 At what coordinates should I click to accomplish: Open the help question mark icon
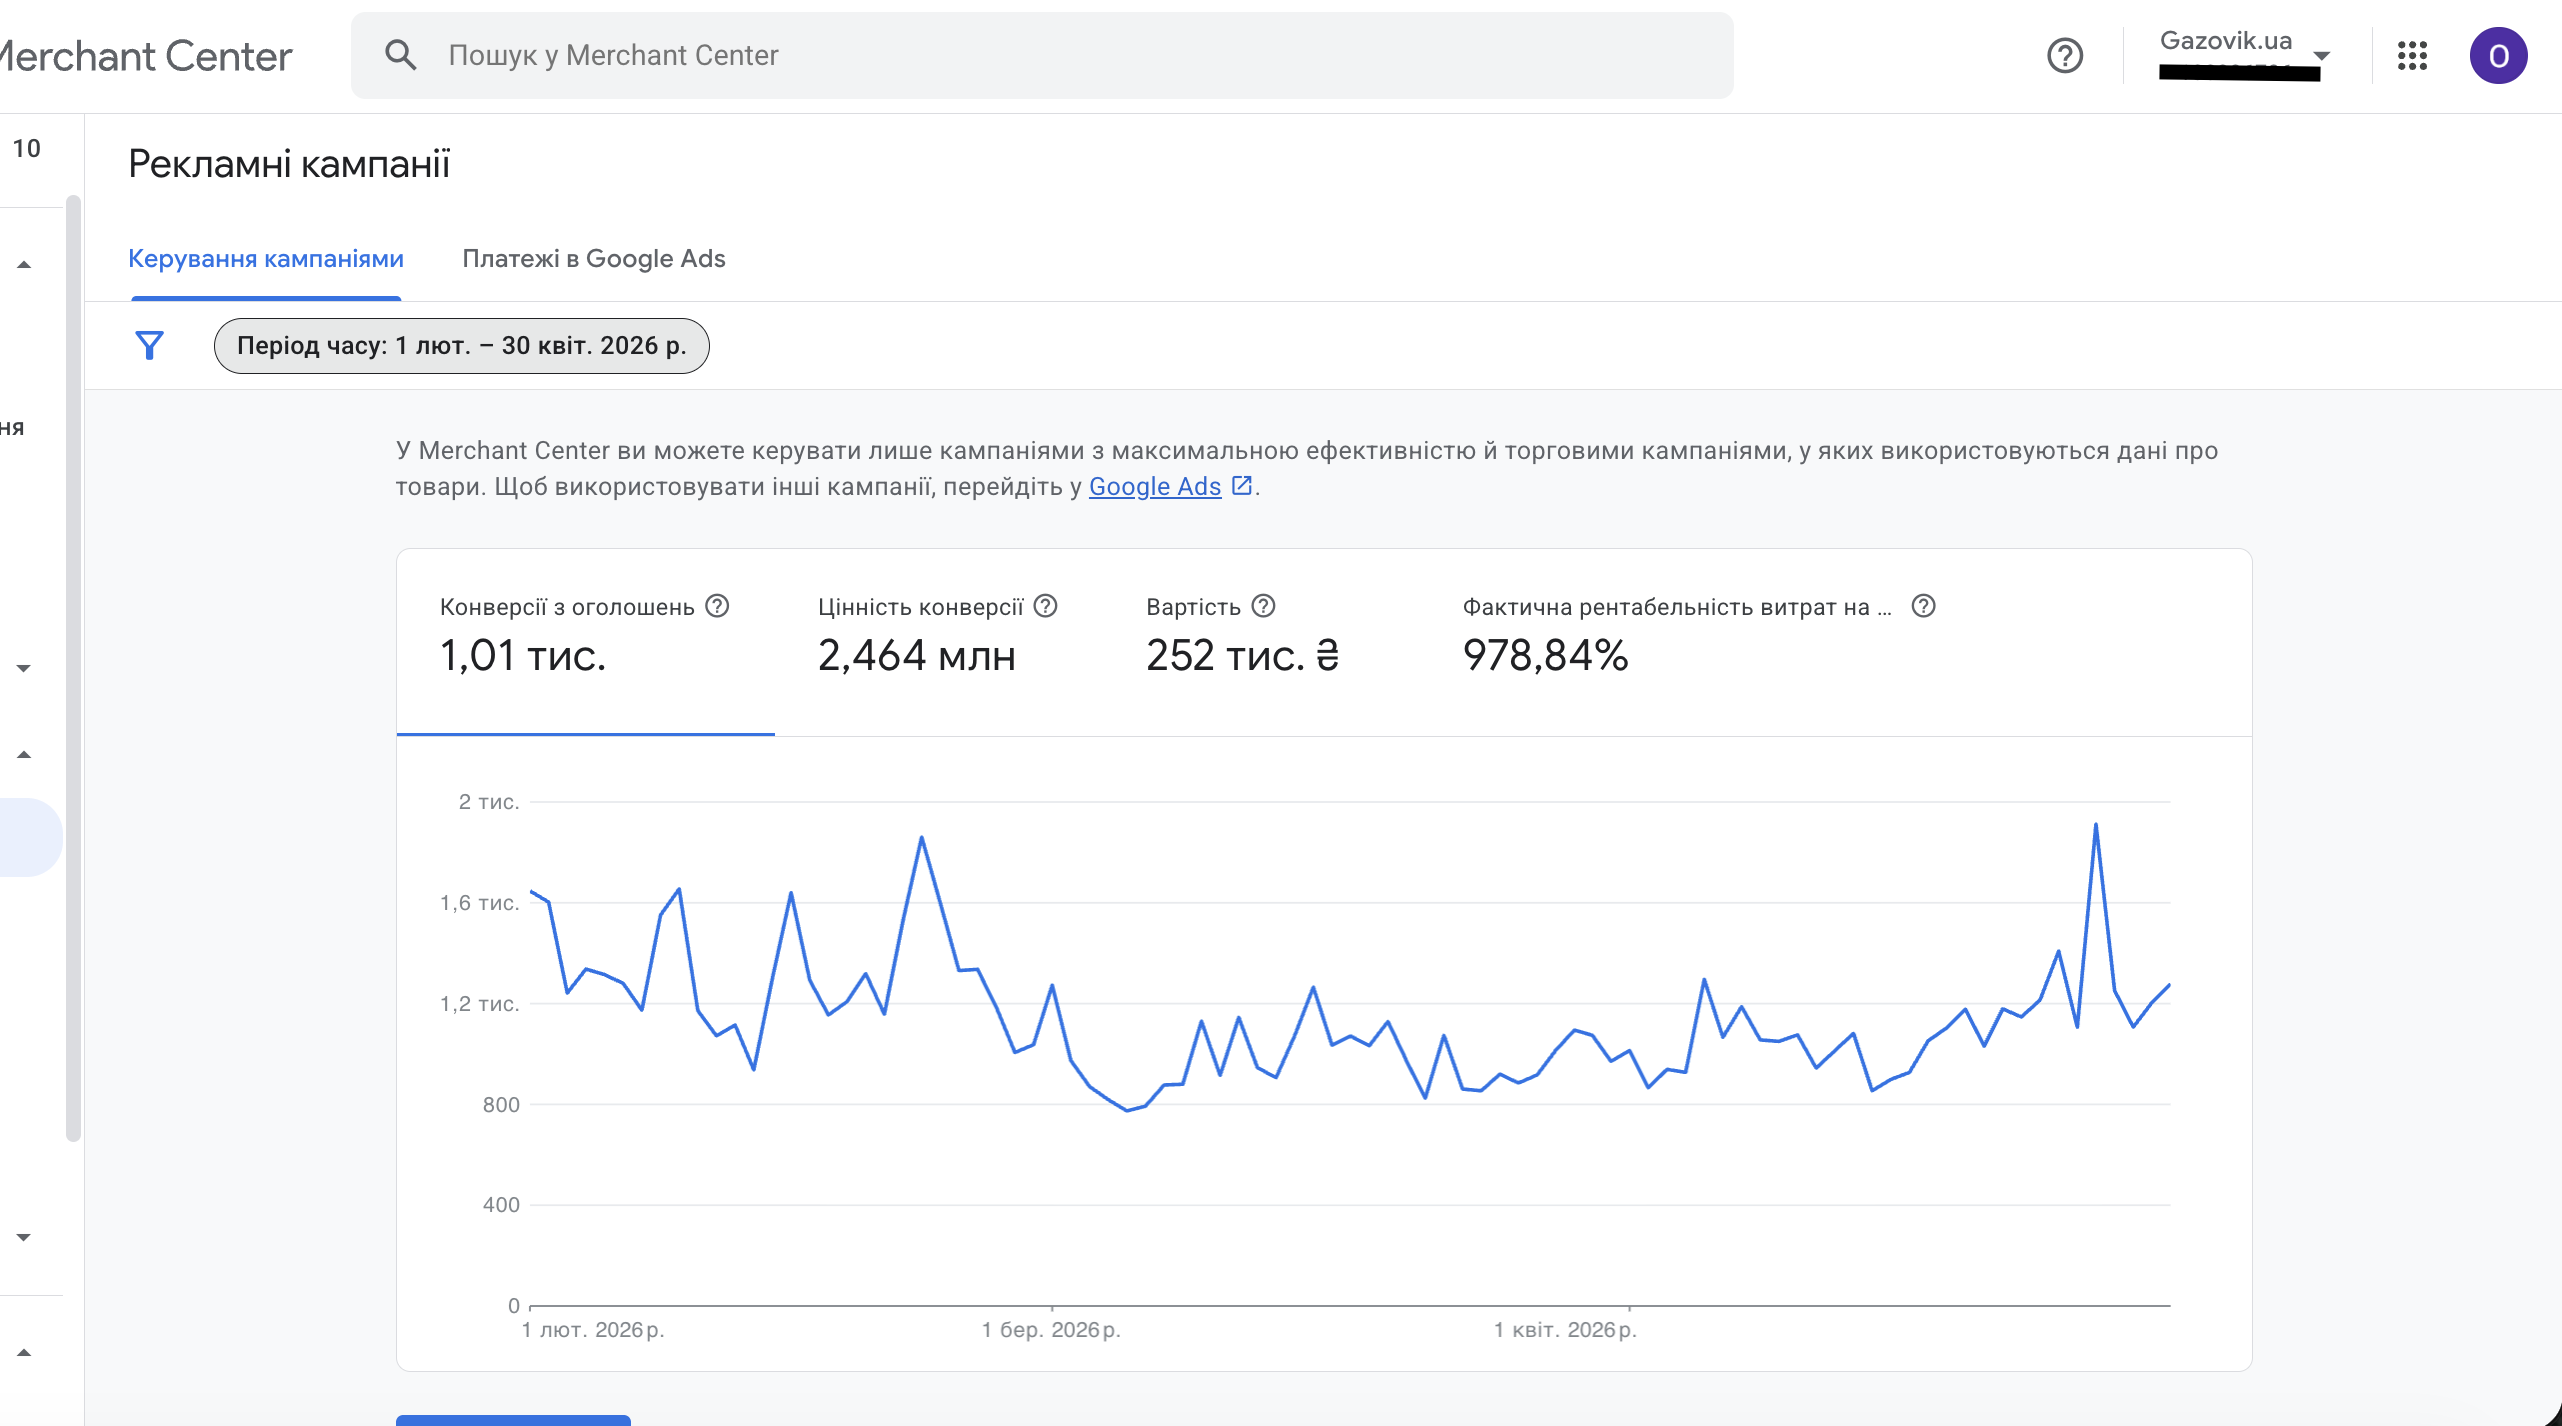point(2065,55)
